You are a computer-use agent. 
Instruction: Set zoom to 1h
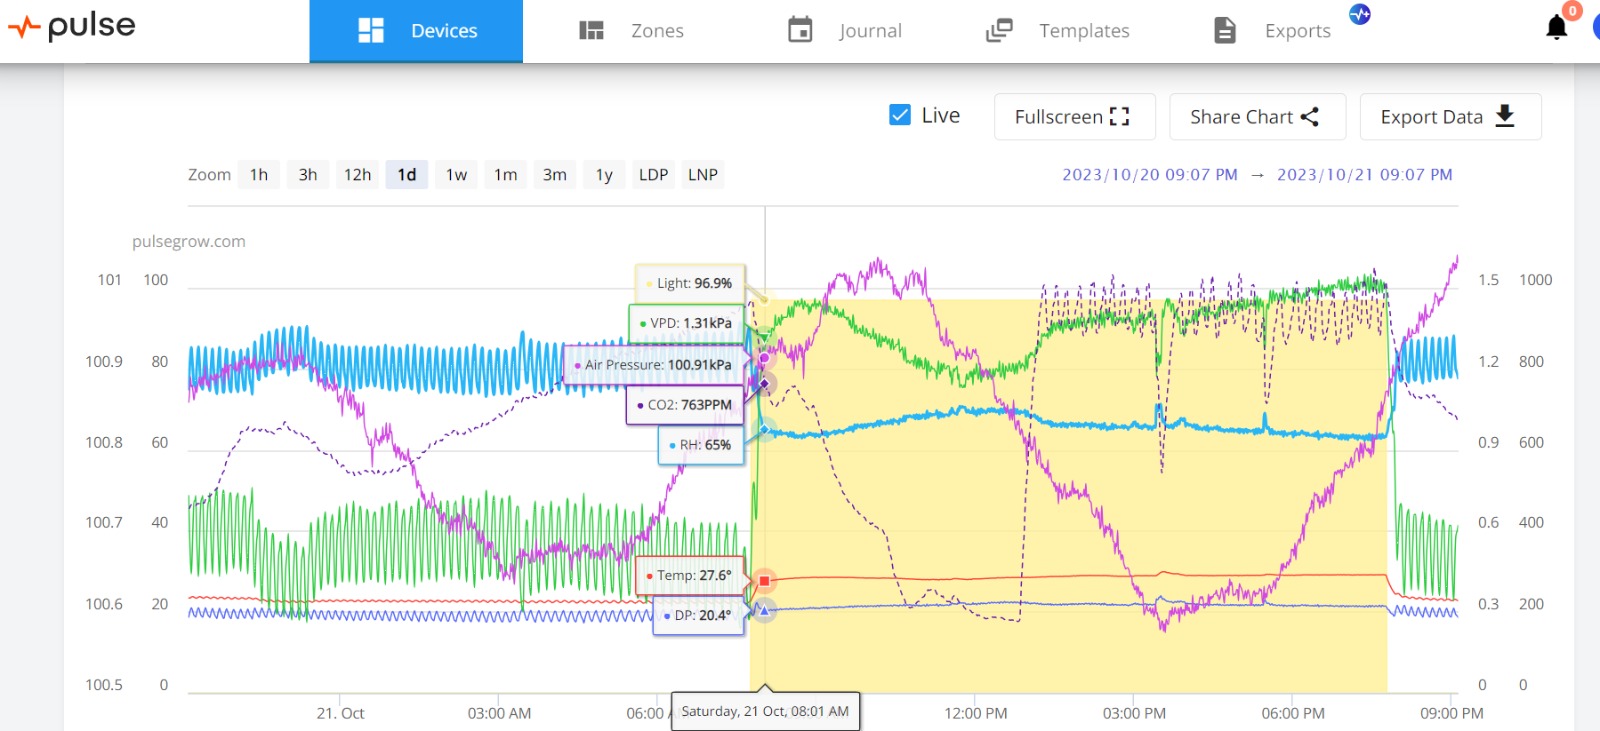(259, 175)
